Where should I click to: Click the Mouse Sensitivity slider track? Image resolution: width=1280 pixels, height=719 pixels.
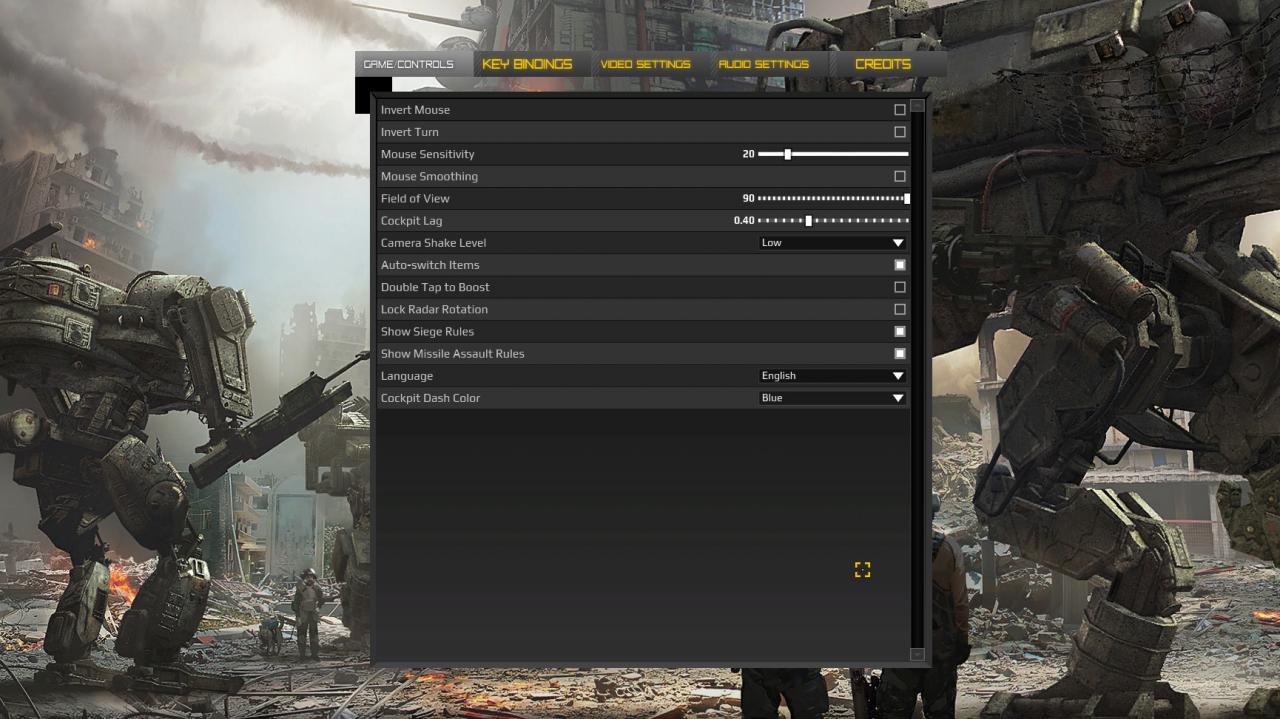coord(833,154)
